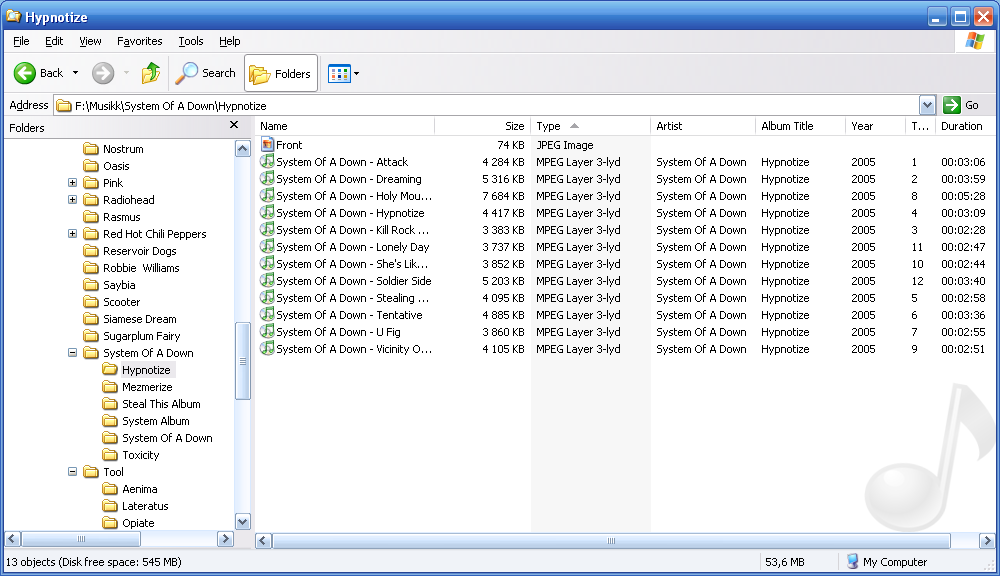This screenshot has width=1000, height=576.
Task: Click the Windows flag logo icon
Action: pyautogui.click(x=974, y=41)
